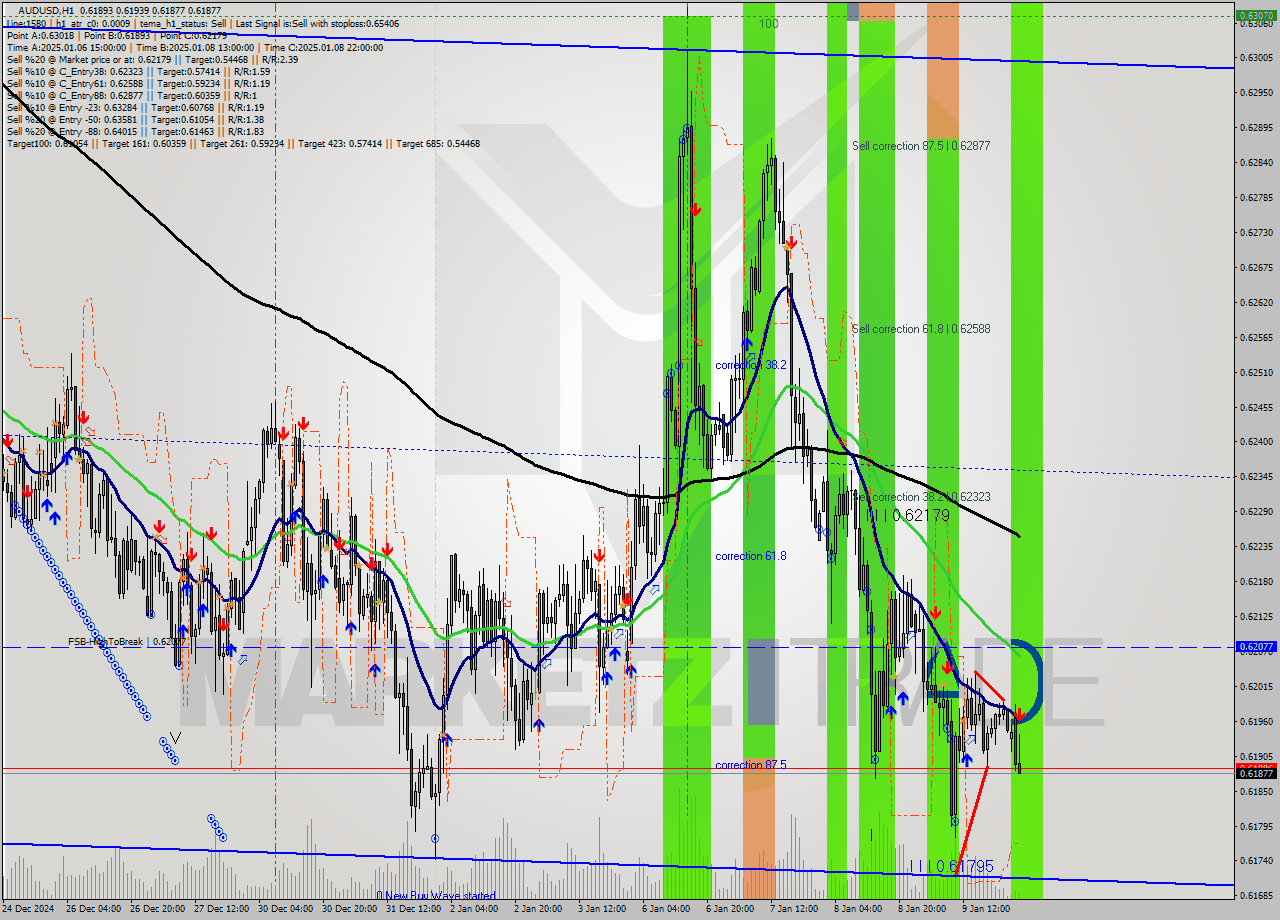This screenshot has width=1280, height=920.
Task: Click the blue 0.62077 price tag
Action: [x=1256, y=647]
